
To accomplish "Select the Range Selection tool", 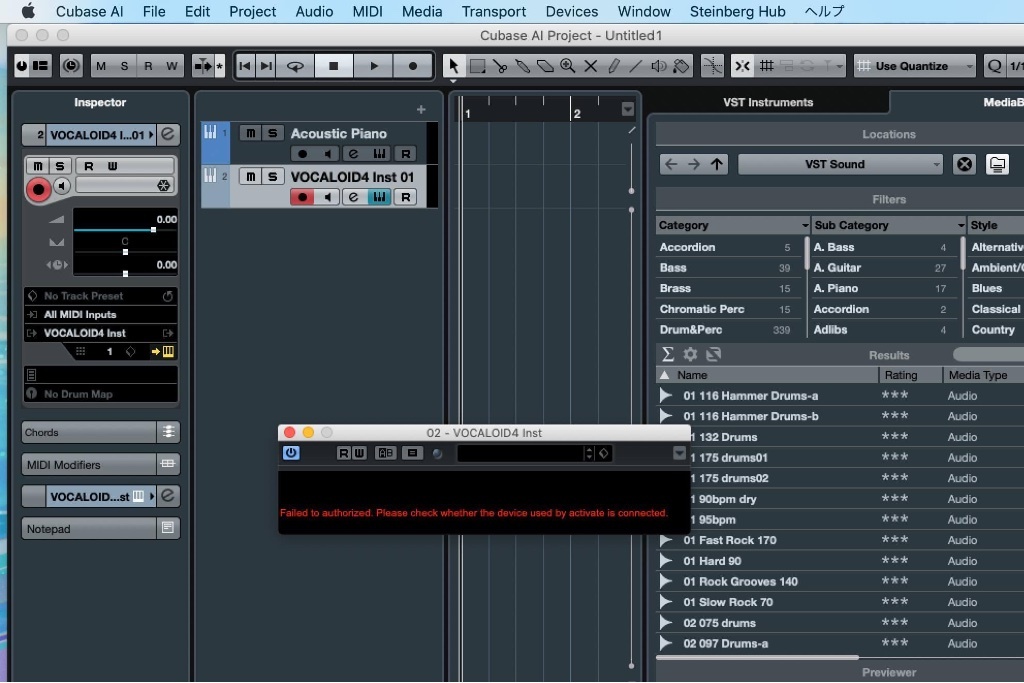I will 477,66.
